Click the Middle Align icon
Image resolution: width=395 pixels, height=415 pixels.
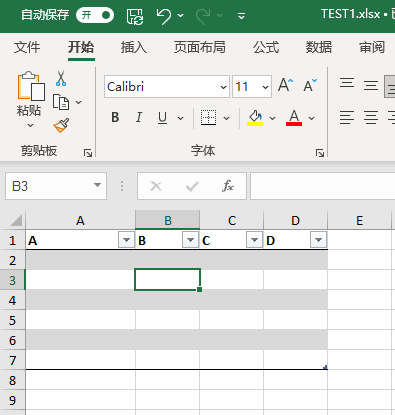coord(371,85)
